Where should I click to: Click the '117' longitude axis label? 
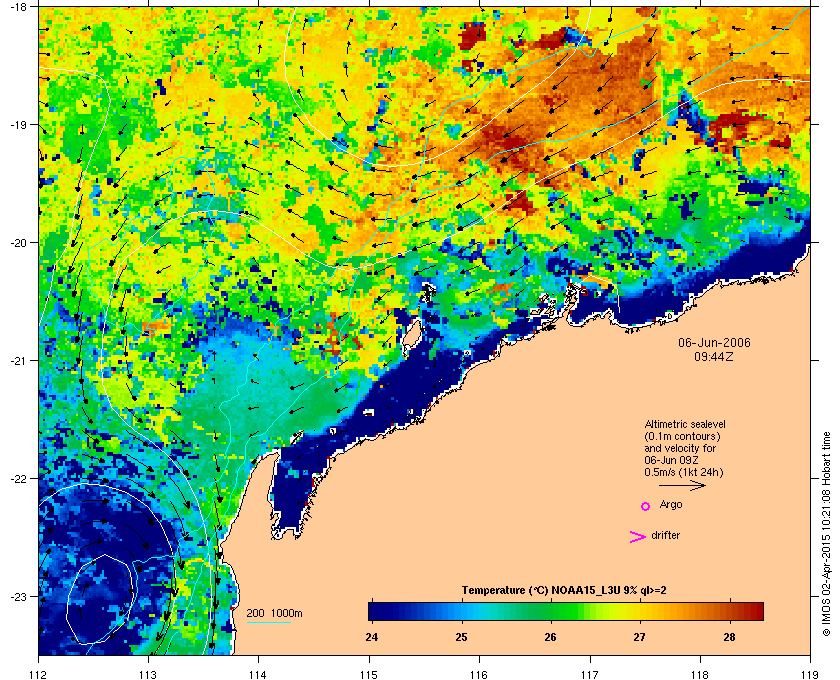pos(589,675)
